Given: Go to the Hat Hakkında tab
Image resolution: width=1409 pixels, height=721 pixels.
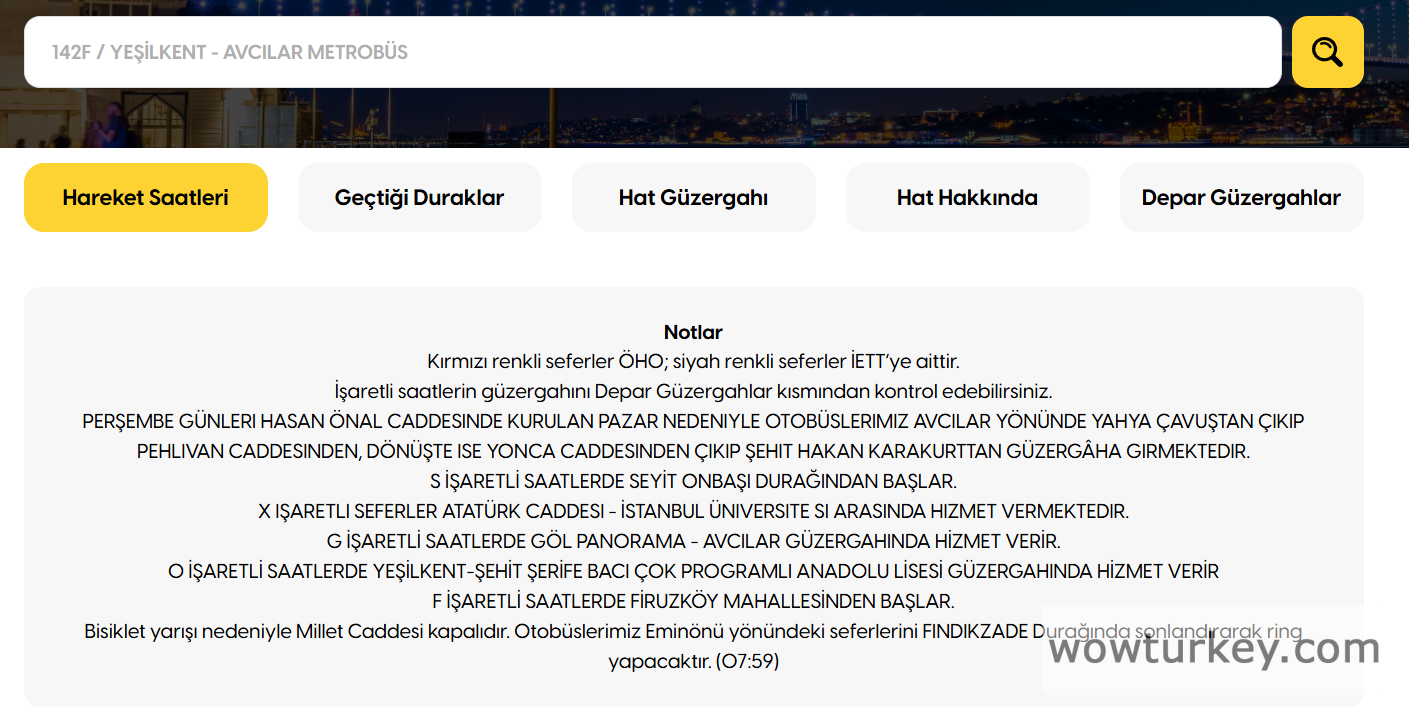Looking at the screenshot, I should pyautogui.click(x=967, y=198).
